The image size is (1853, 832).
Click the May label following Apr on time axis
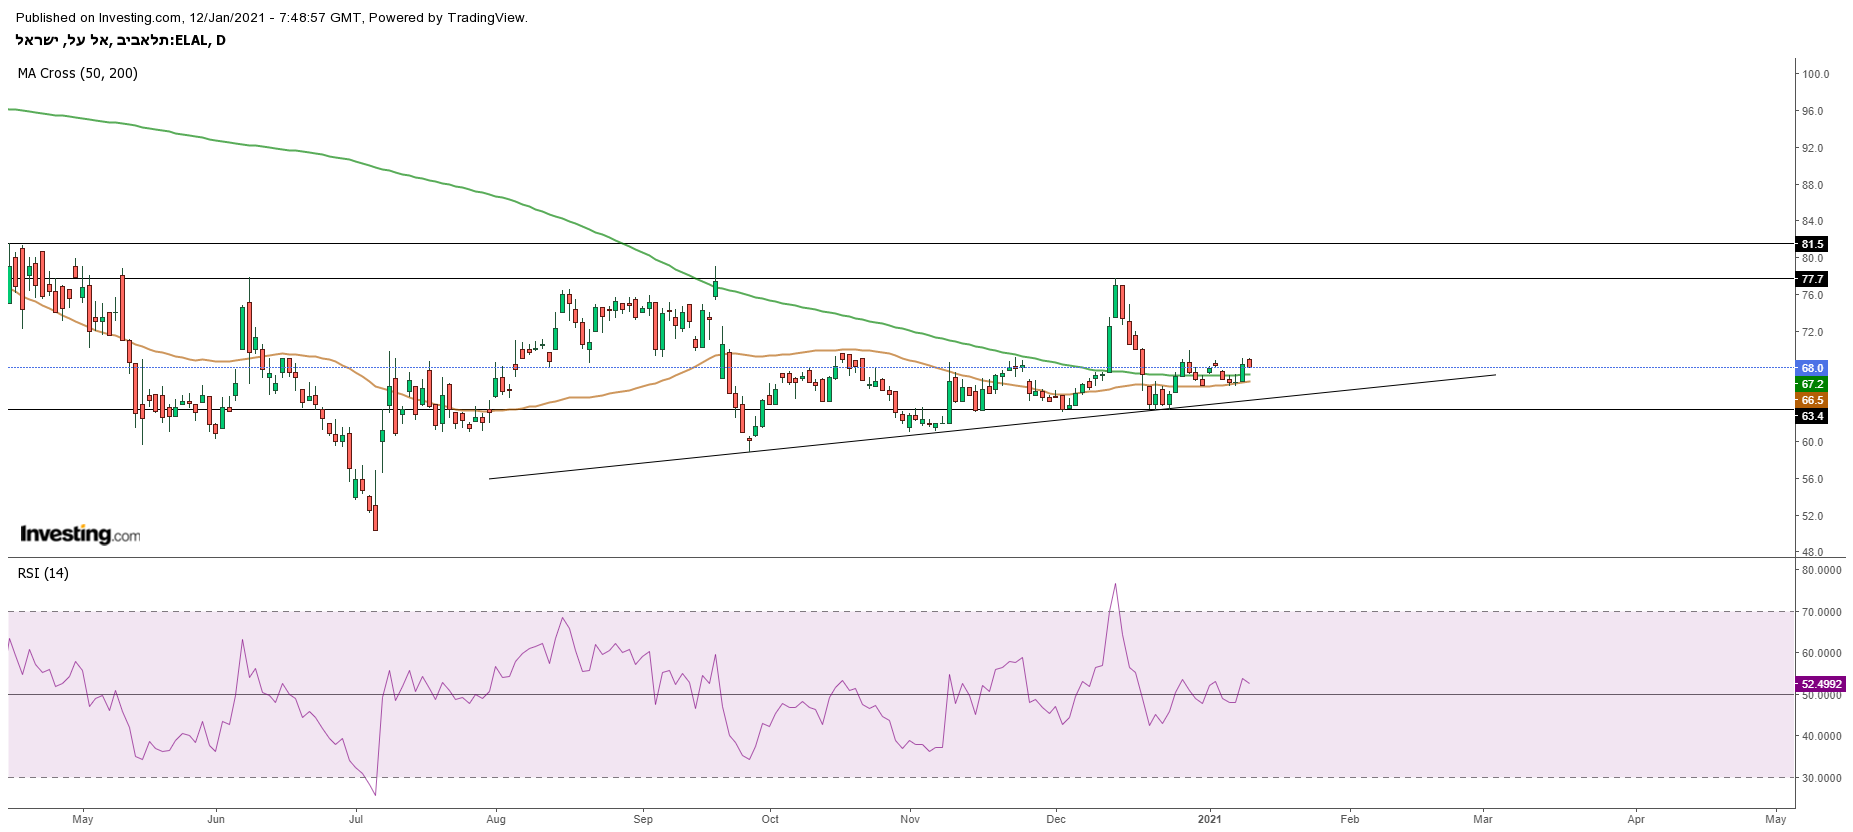(x=1776, y=819)
